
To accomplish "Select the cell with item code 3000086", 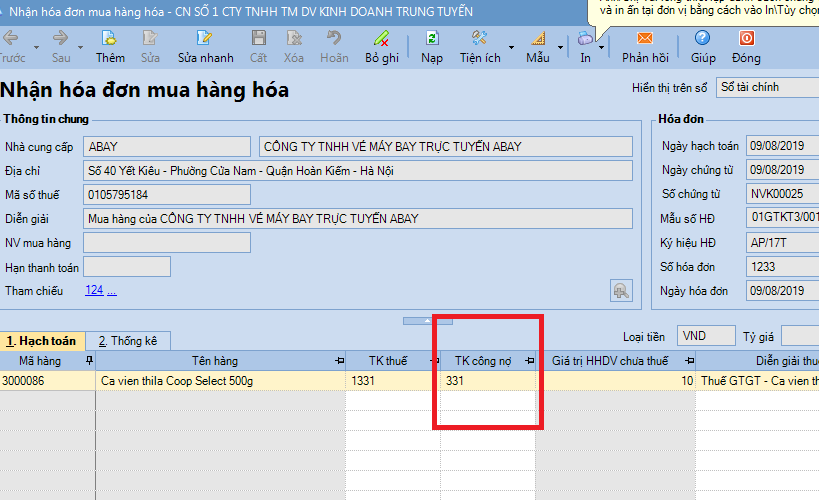I will coord(48,381).
